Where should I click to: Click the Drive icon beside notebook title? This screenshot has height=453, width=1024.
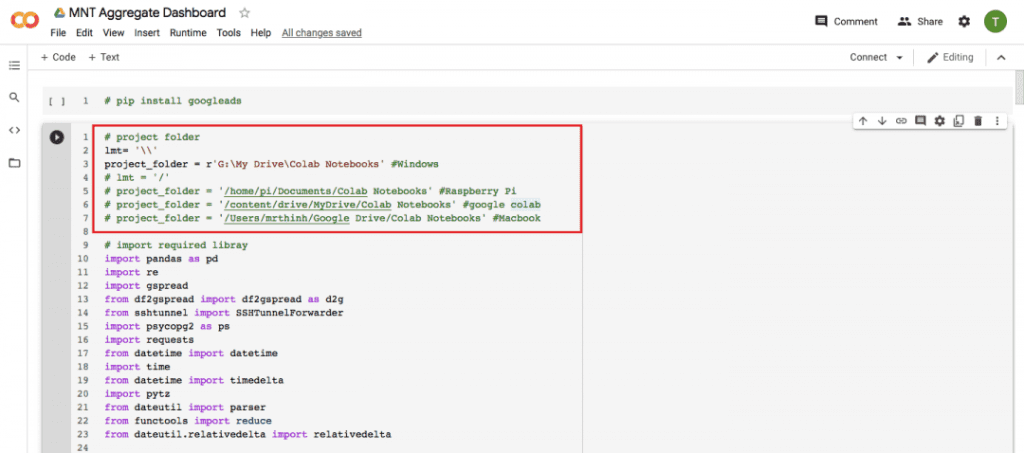(x=59, y=12)
